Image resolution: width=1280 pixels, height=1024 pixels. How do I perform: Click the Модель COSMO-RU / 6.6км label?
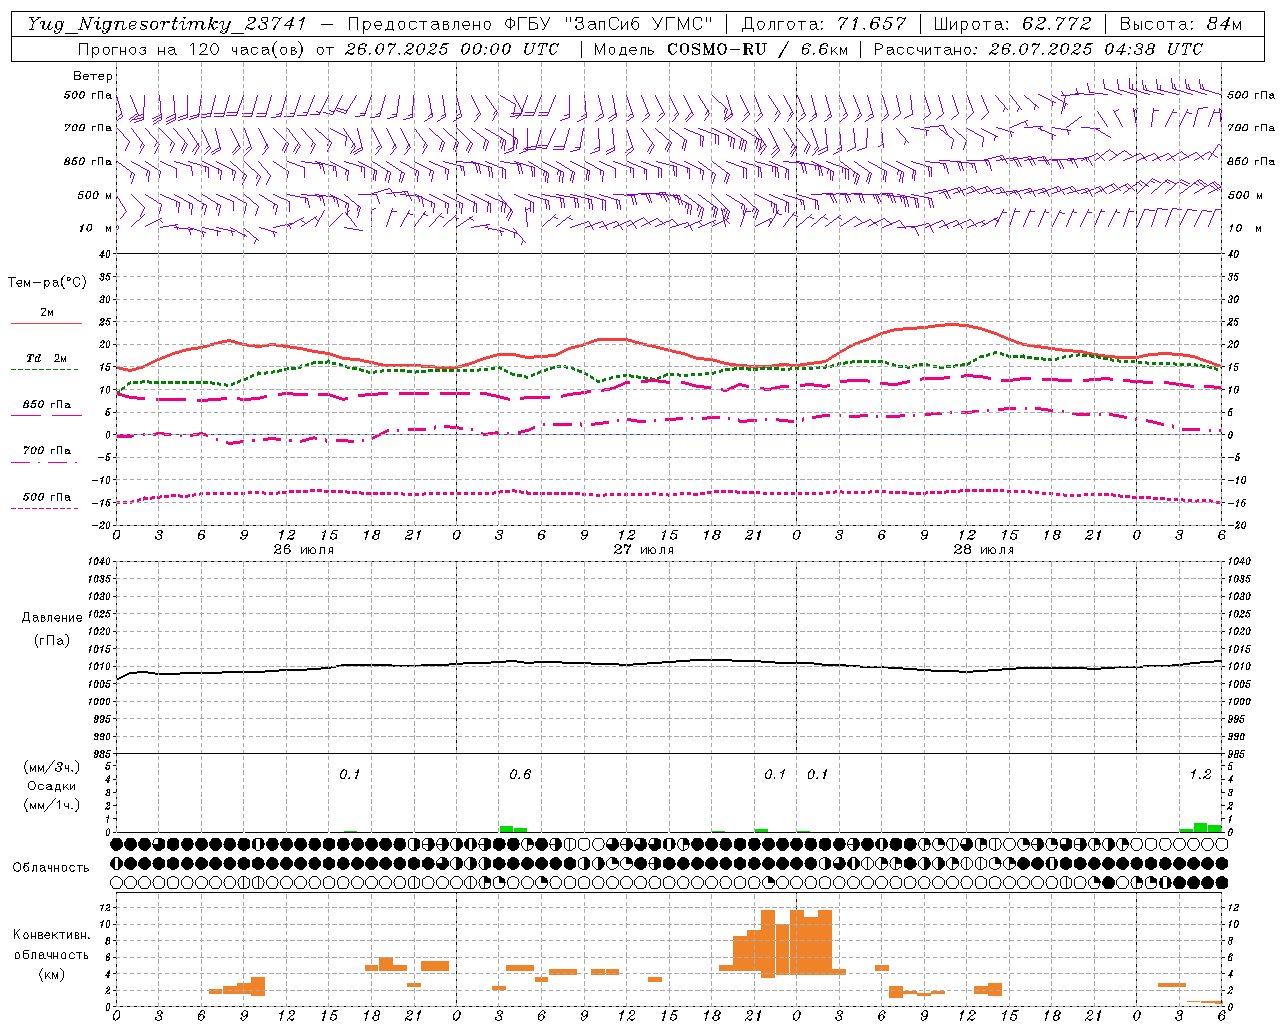(x=722, y=49)
